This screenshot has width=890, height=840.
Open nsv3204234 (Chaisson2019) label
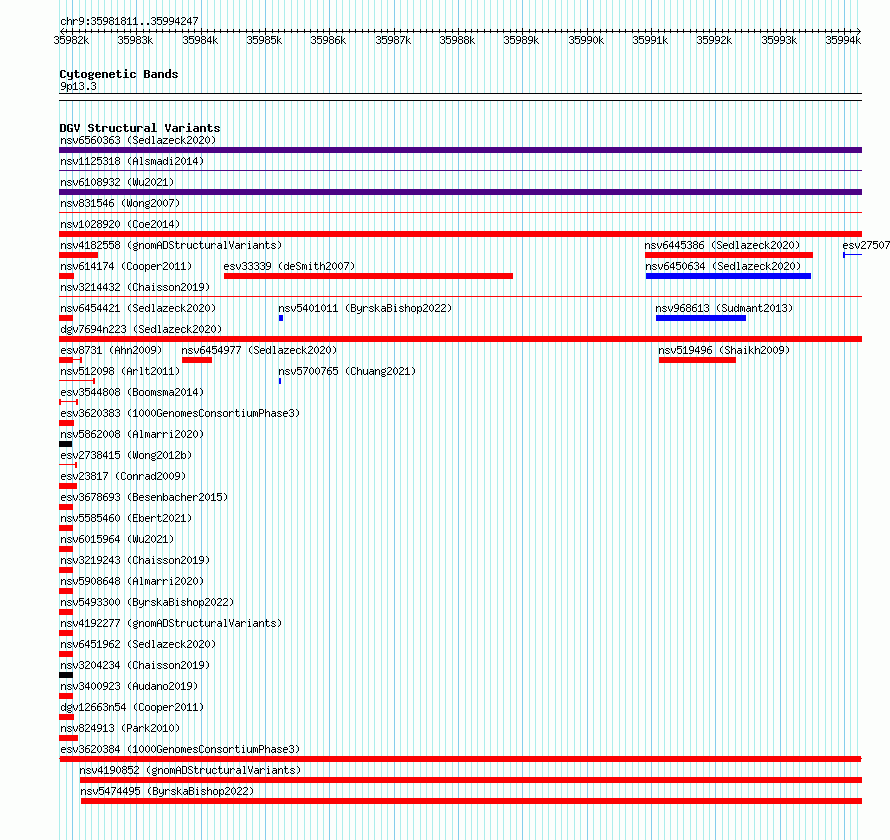135,665
